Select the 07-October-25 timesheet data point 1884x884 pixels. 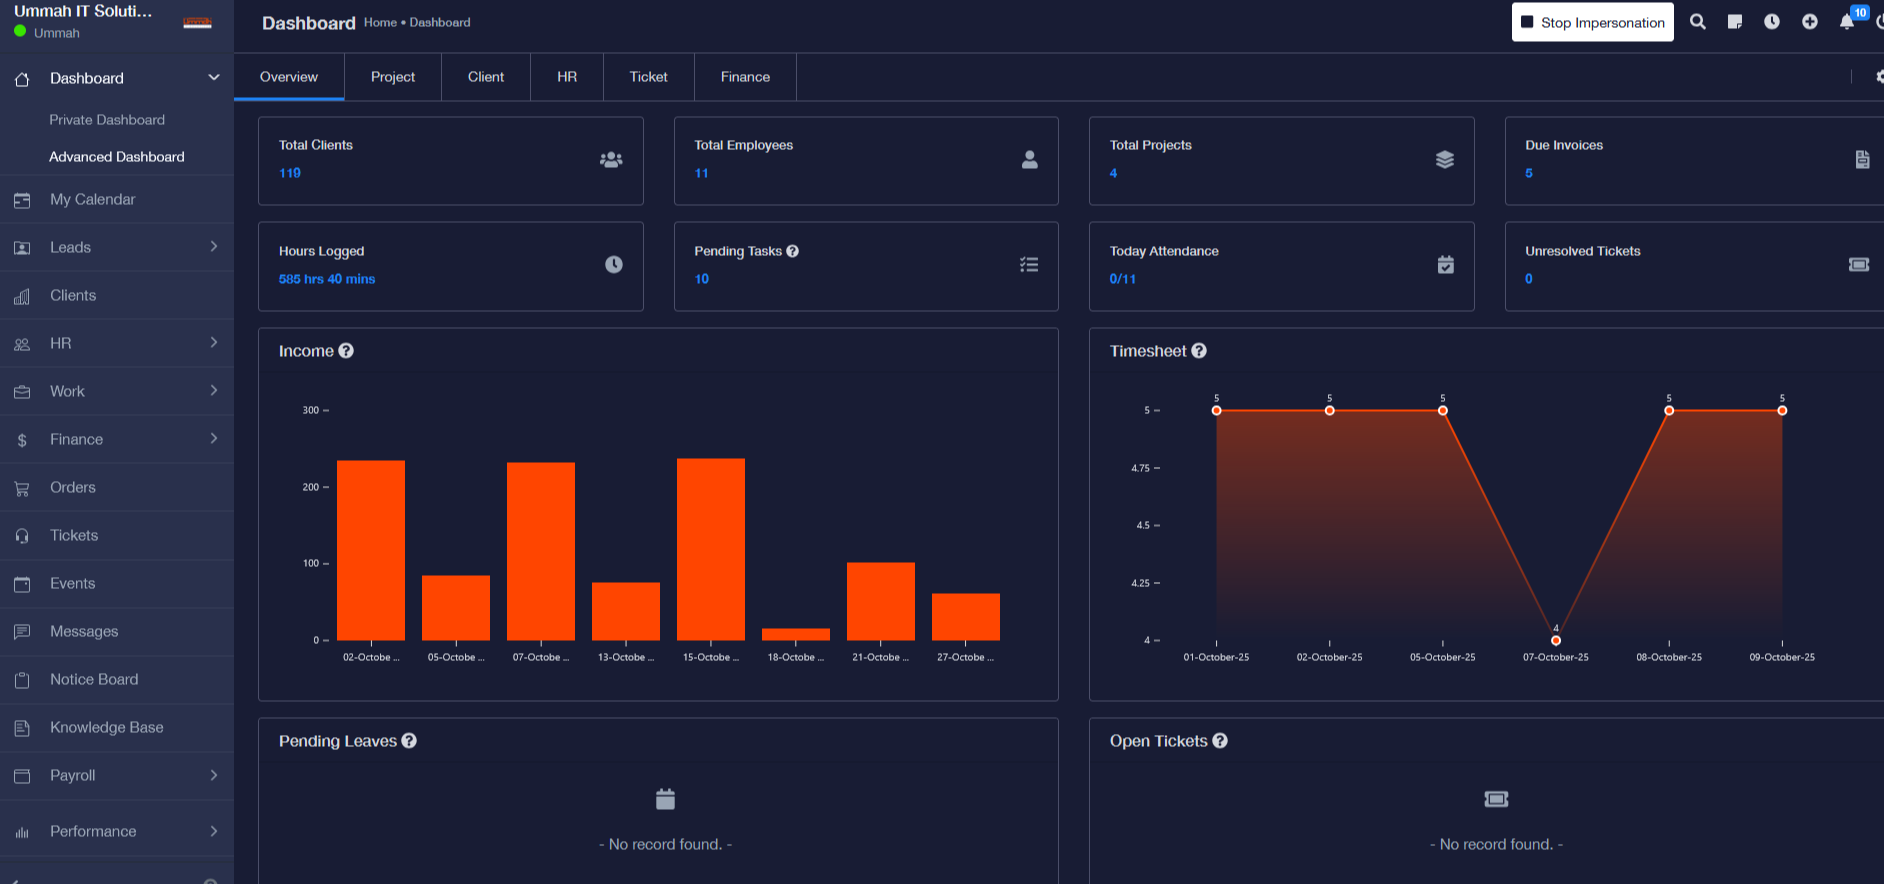tap(1556, 640)
